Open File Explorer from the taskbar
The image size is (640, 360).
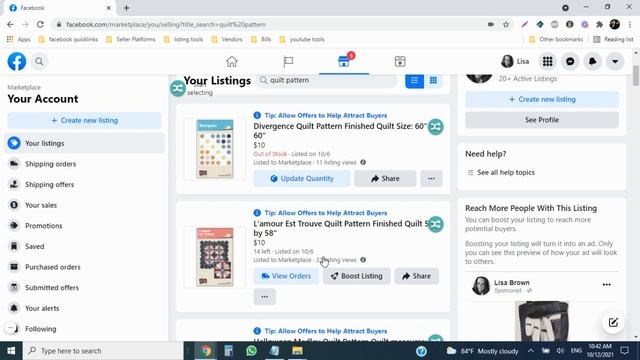click(x=297, y=351)
